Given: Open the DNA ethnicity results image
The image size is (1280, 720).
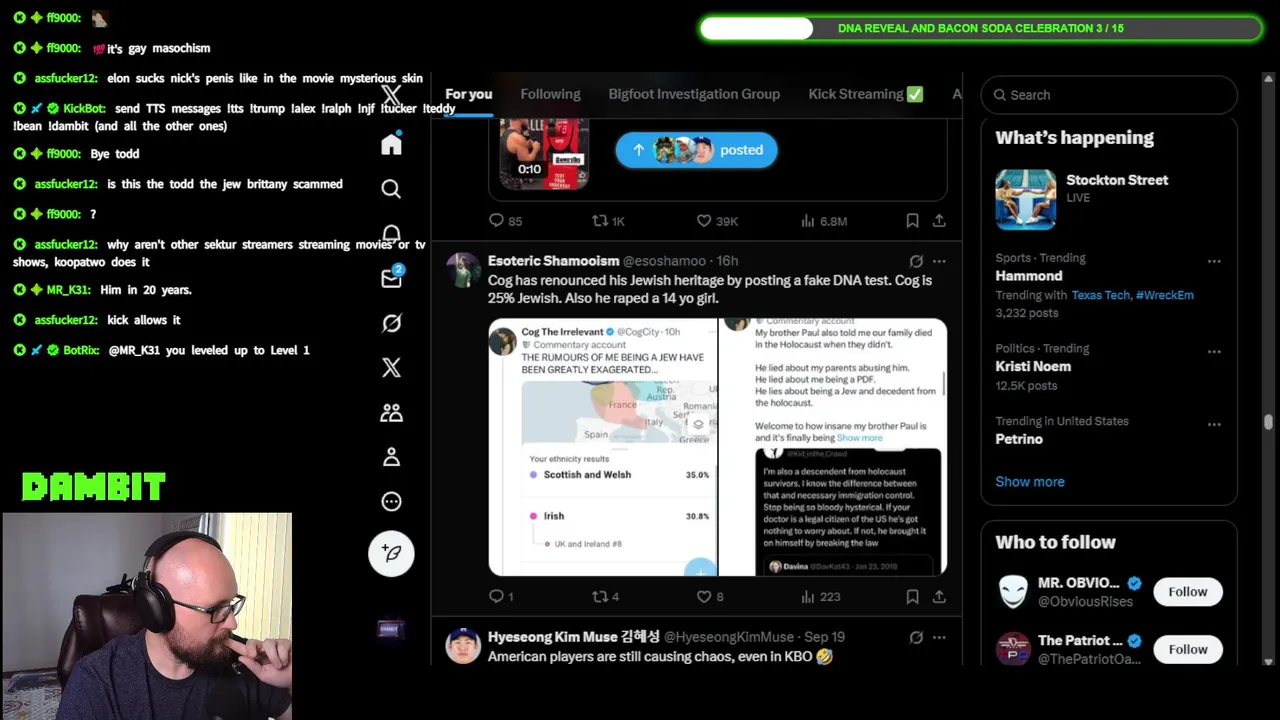Looking at the screenshot, I should click(603, 447).
